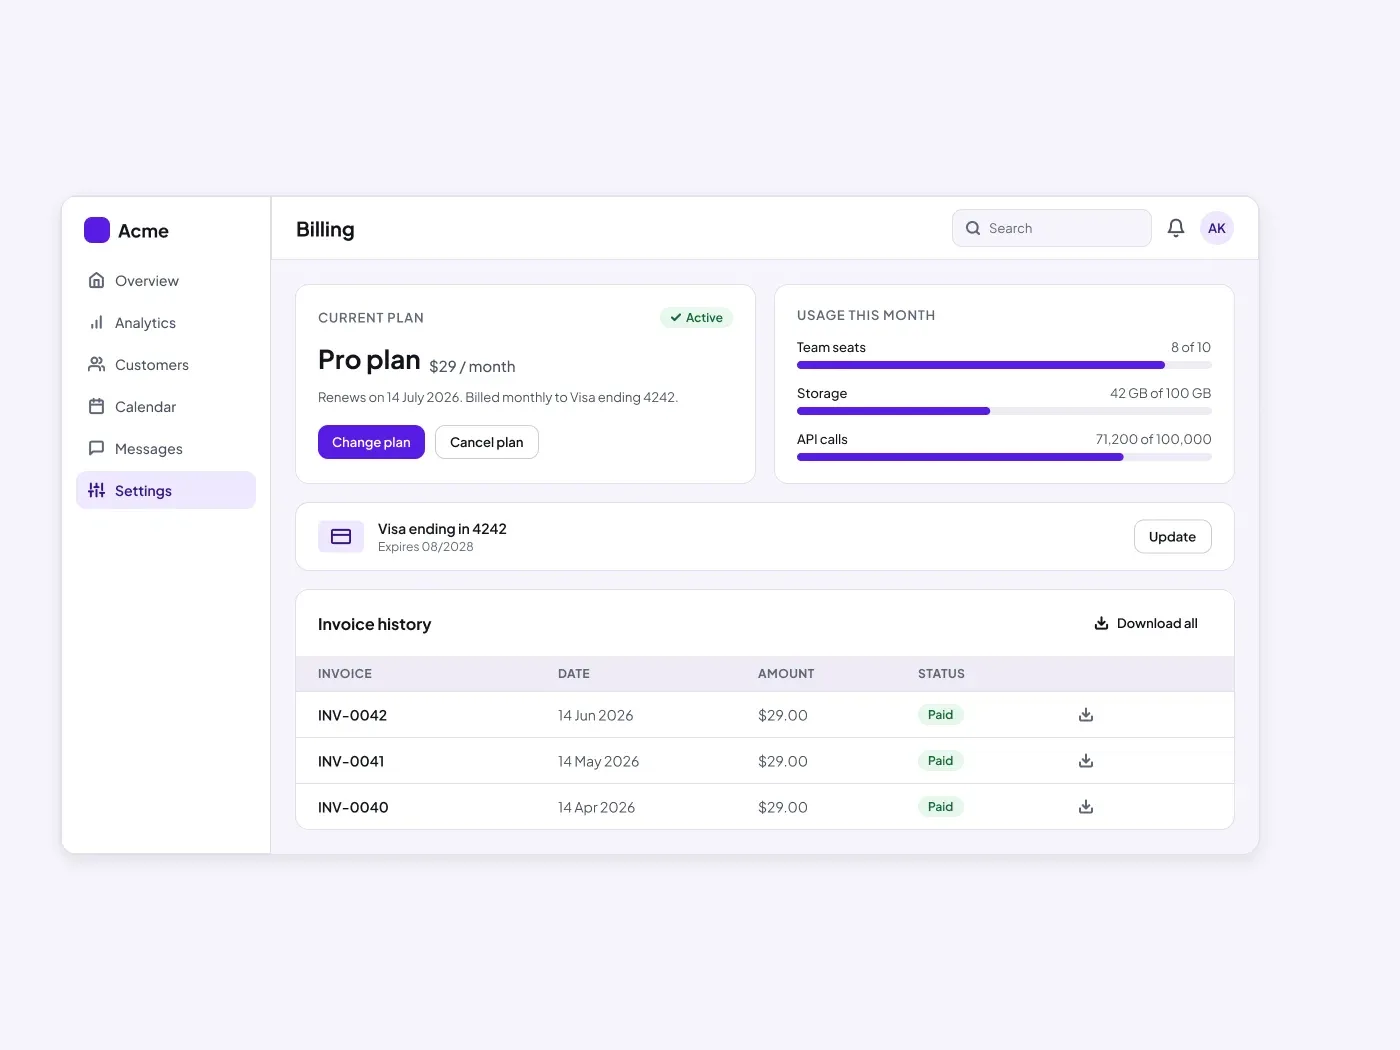
Task: Select Customers from the sidebar
Action: click(166, 365)
